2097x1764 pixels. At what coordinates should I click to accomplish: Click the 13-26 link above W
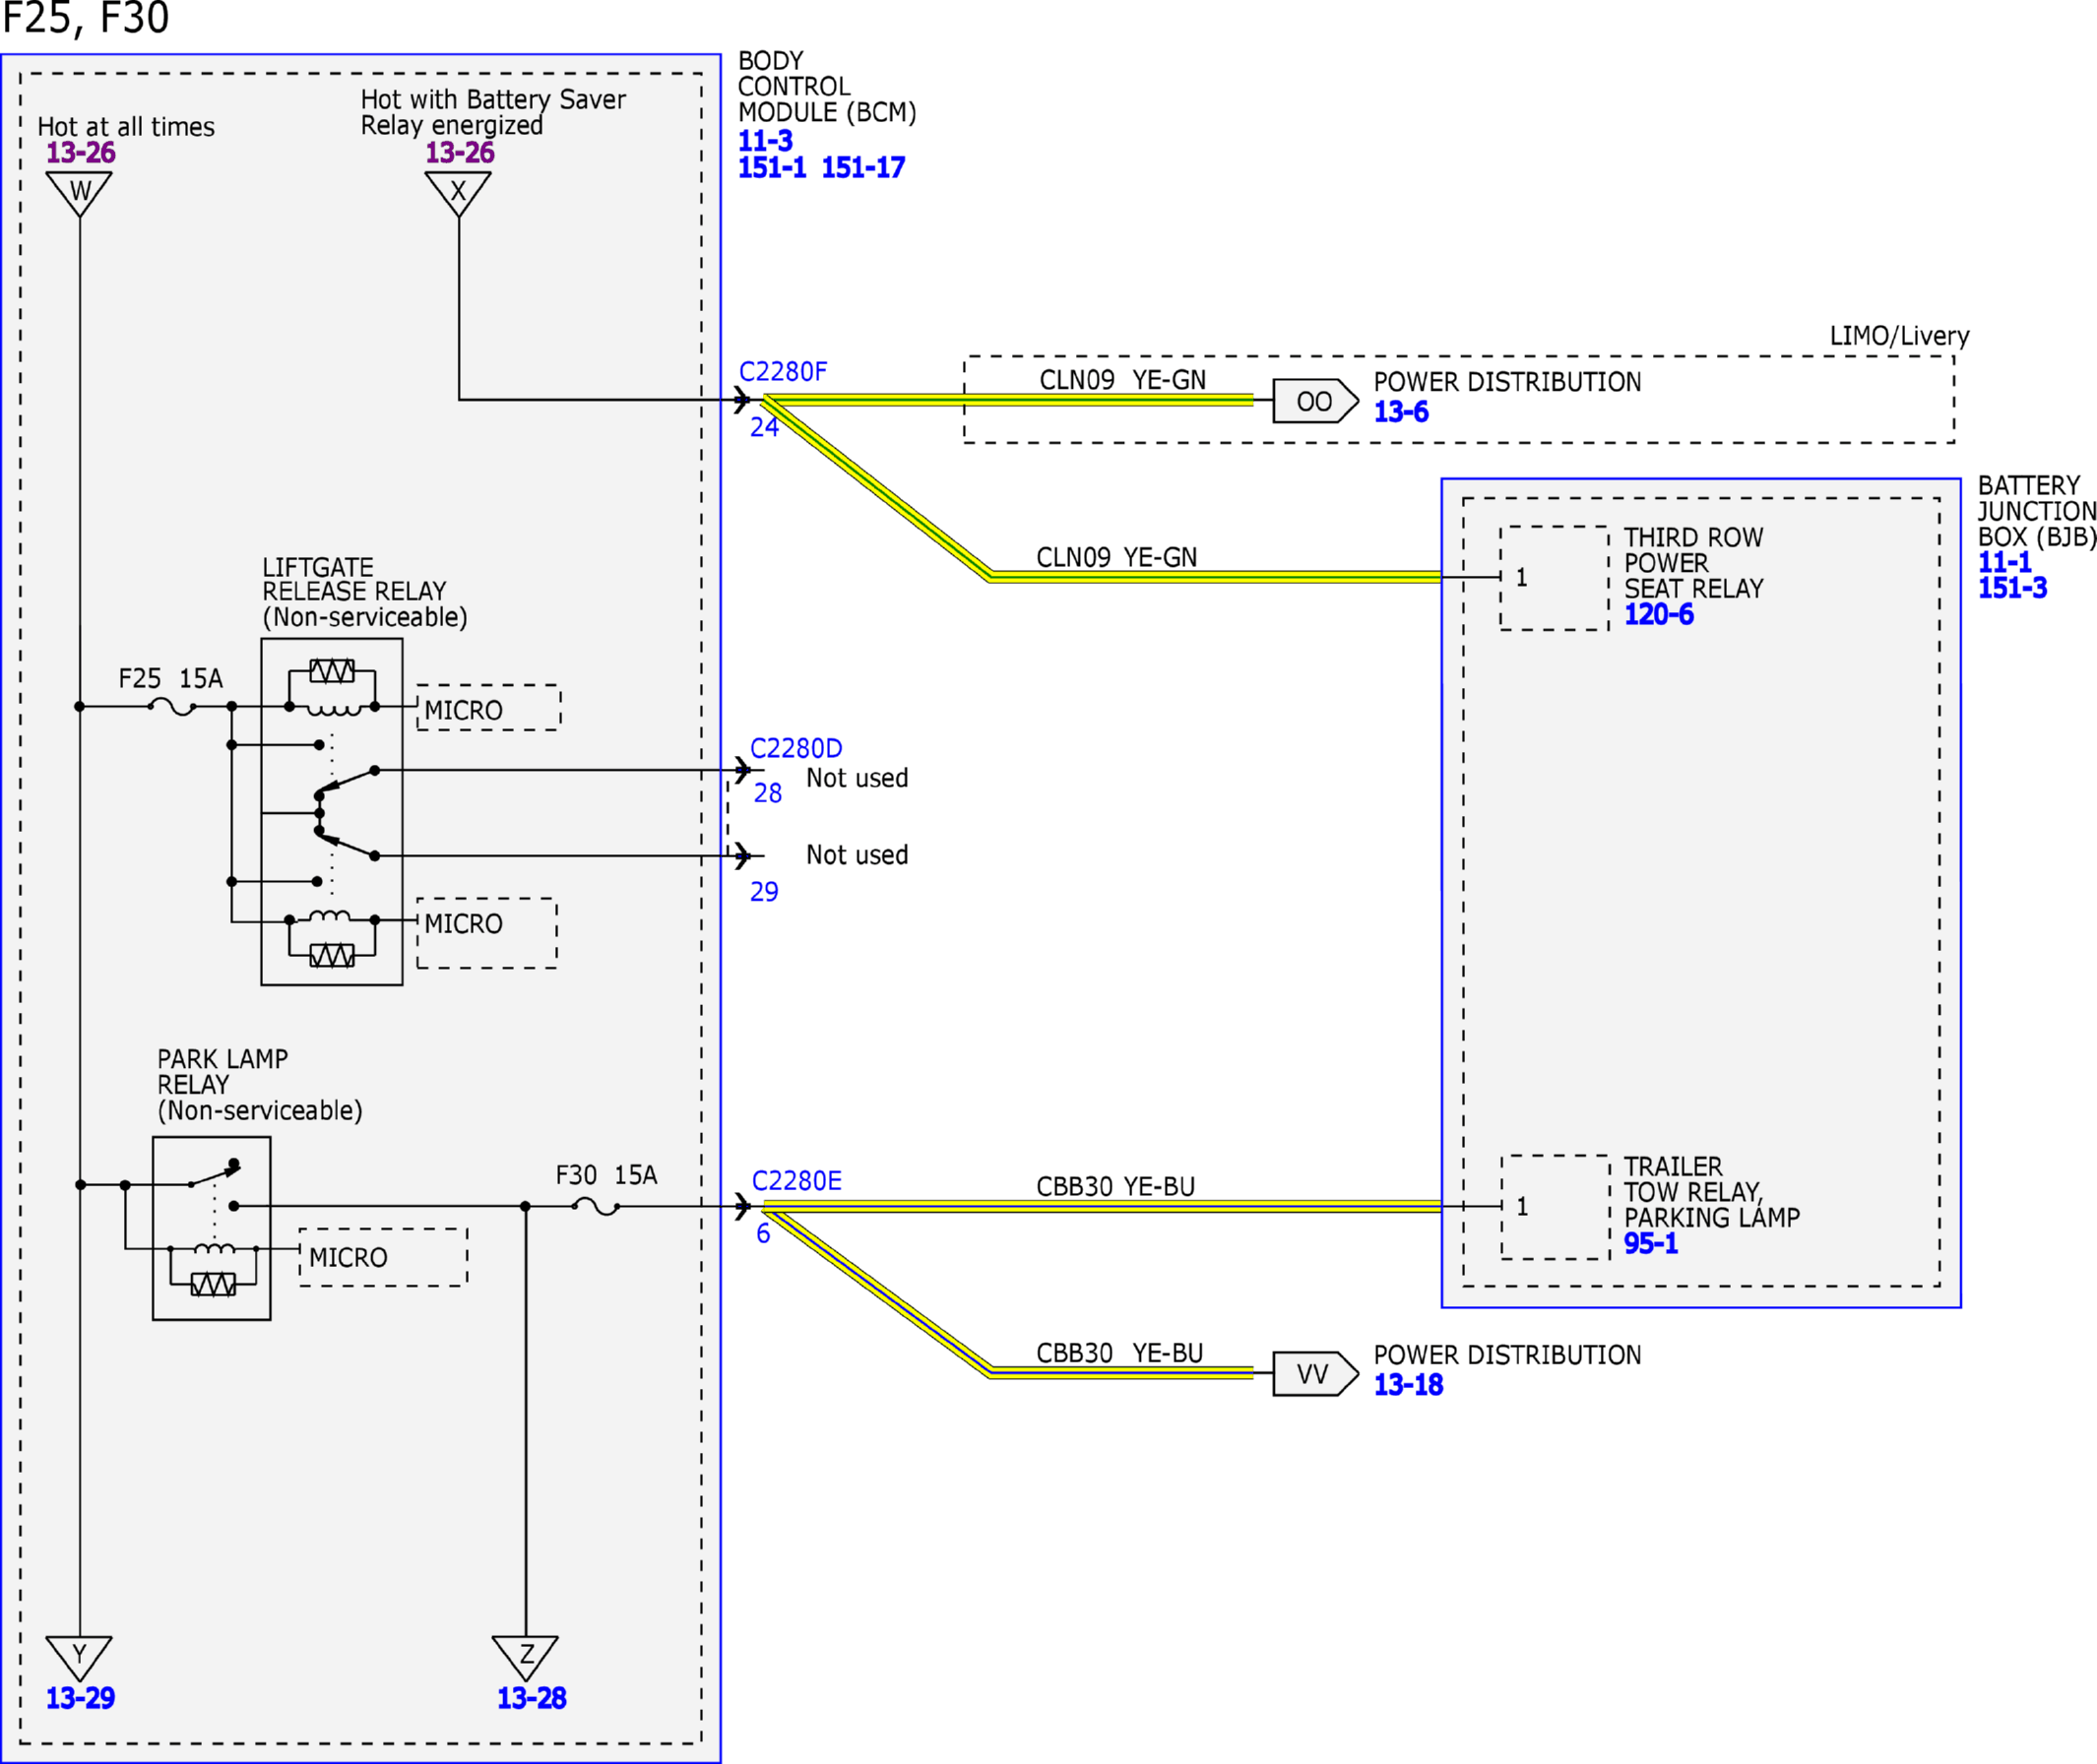tap(80, 152)
